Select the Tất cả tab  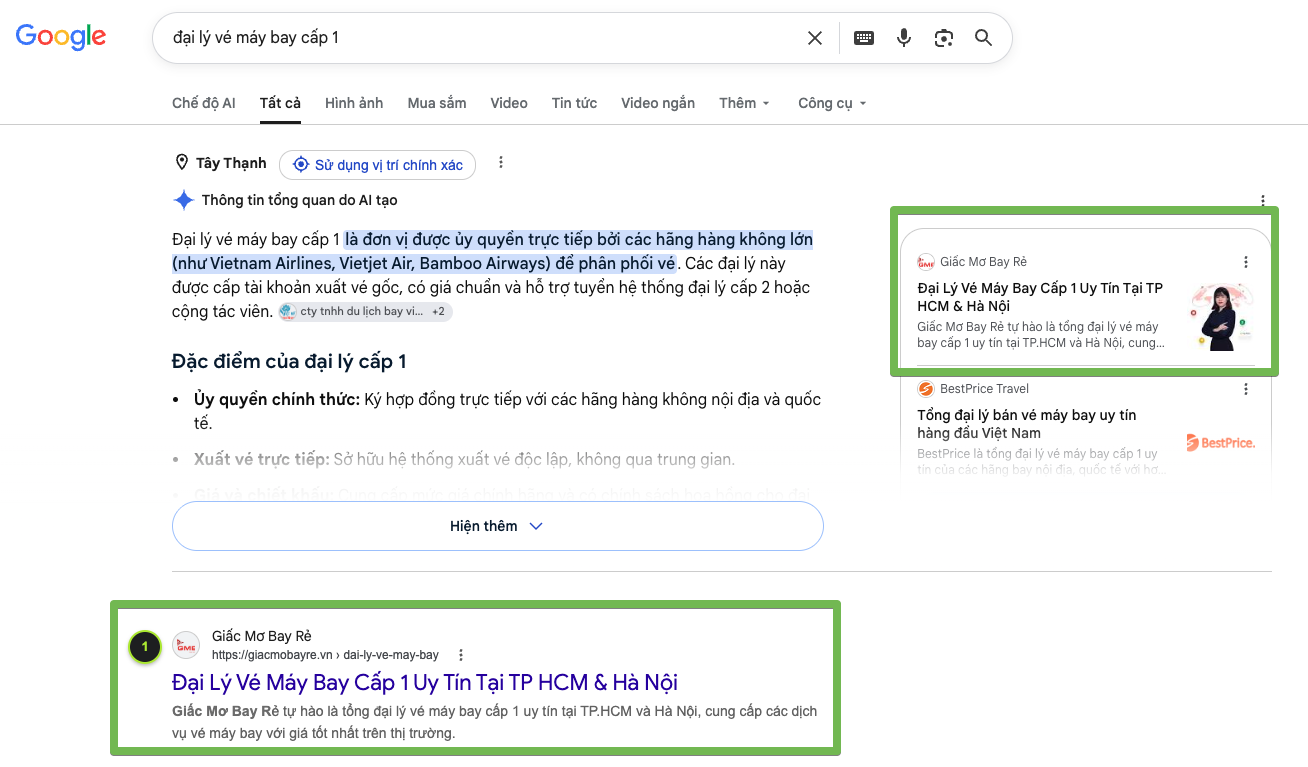click(x=280, y=103)
